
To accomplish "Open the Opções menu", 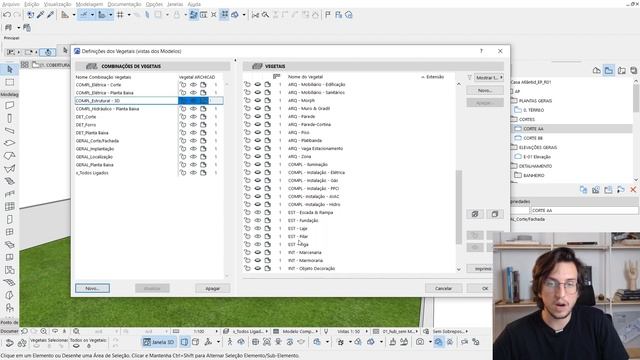I will [x=154, y=4].
